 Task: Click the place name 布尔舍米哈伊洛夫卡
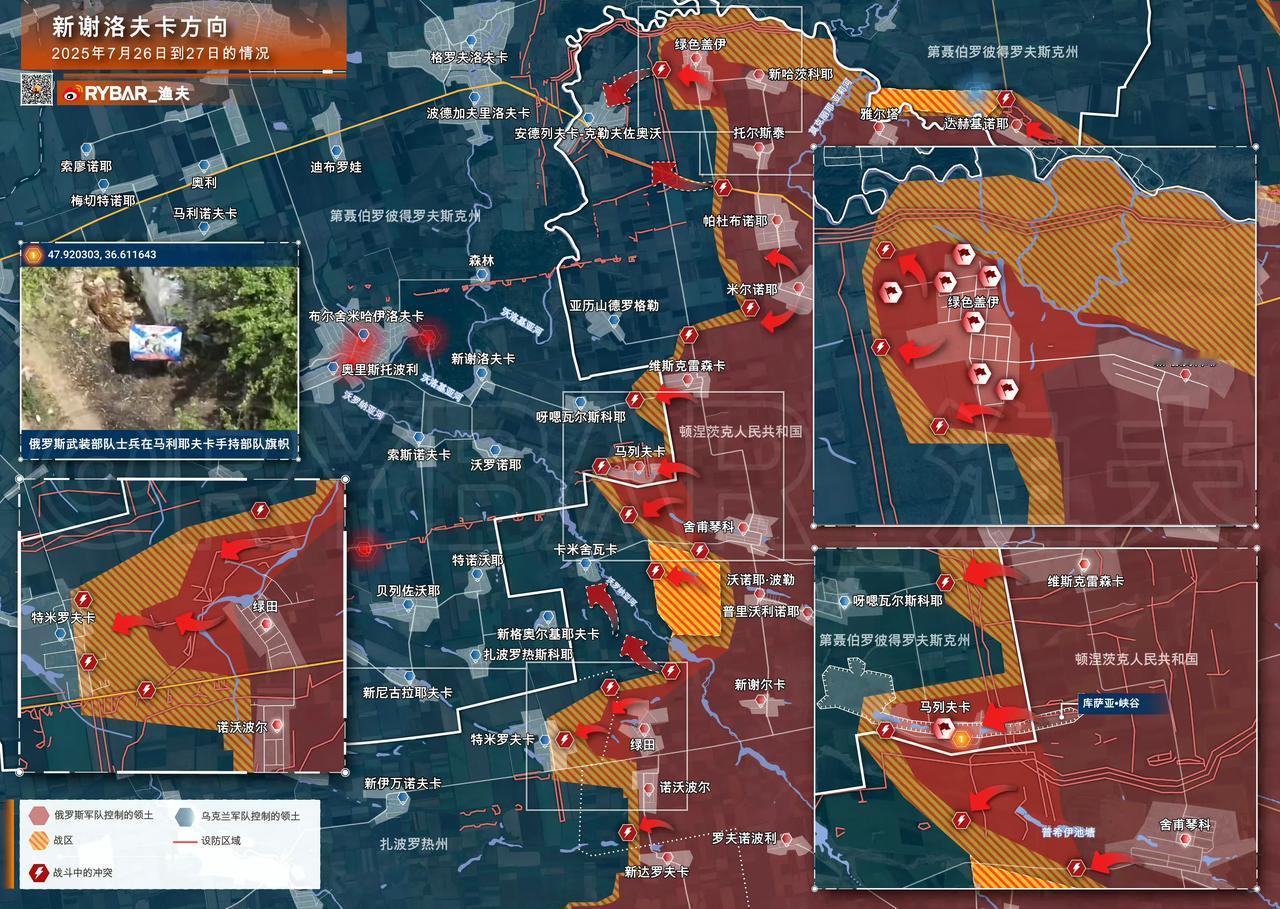[x=366, y=316]
